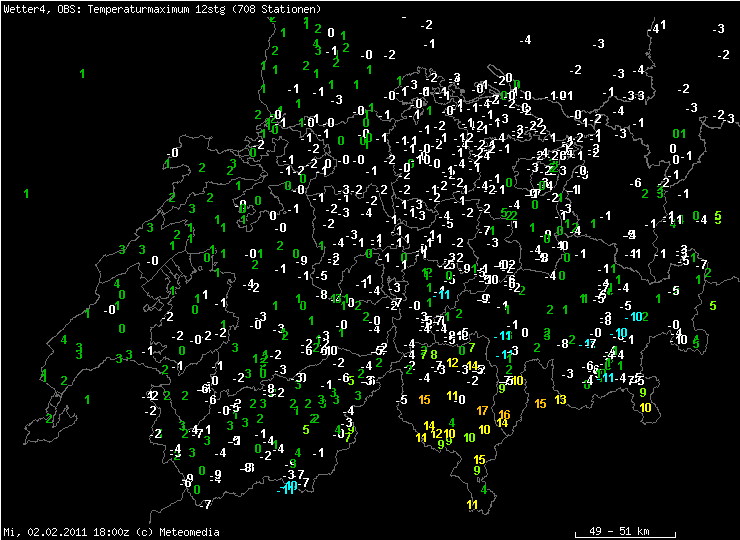This screenshot has height=540, width=740.
Task: Click the '49 - 51 km' scale bar
Action: coord(620,530)
